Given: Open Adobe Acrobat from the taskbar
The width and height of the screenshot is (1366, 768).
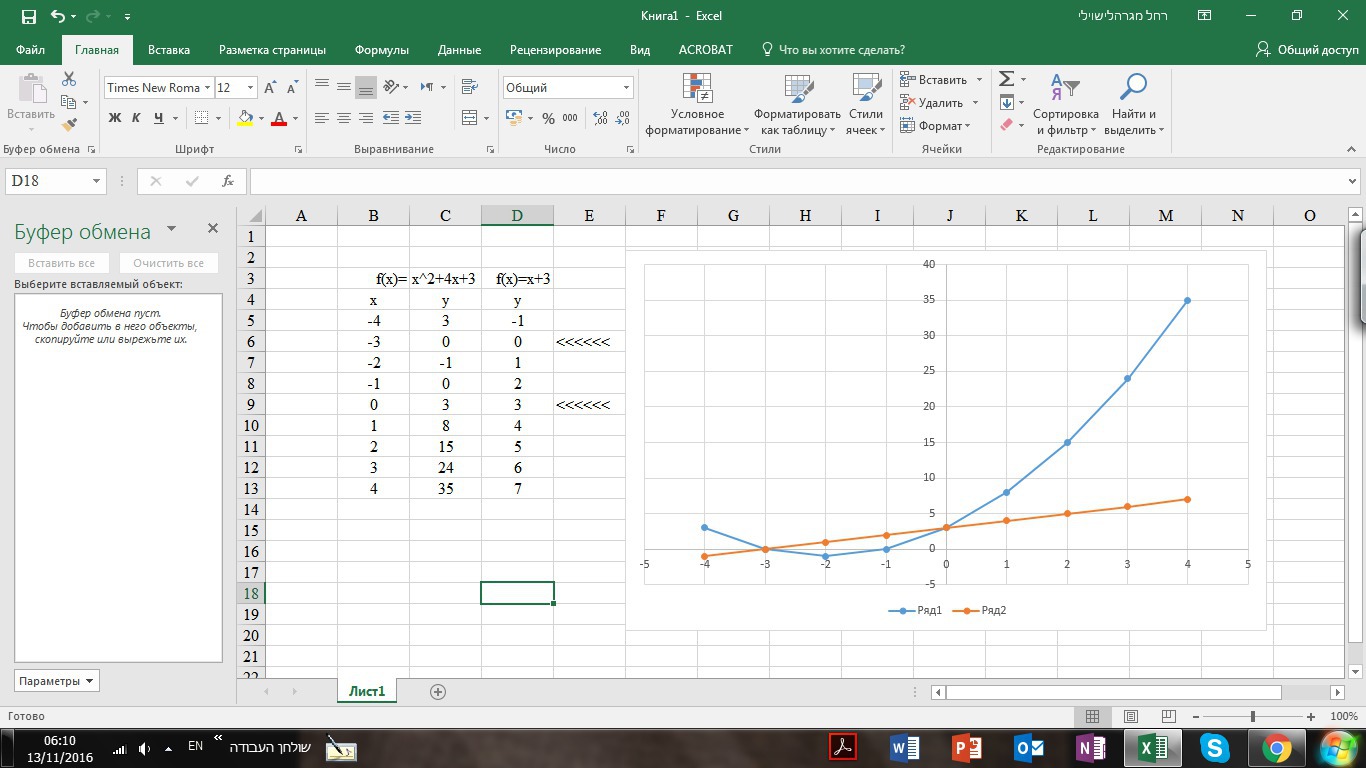Looking at the screenshot, I should [x=843, y=748].
